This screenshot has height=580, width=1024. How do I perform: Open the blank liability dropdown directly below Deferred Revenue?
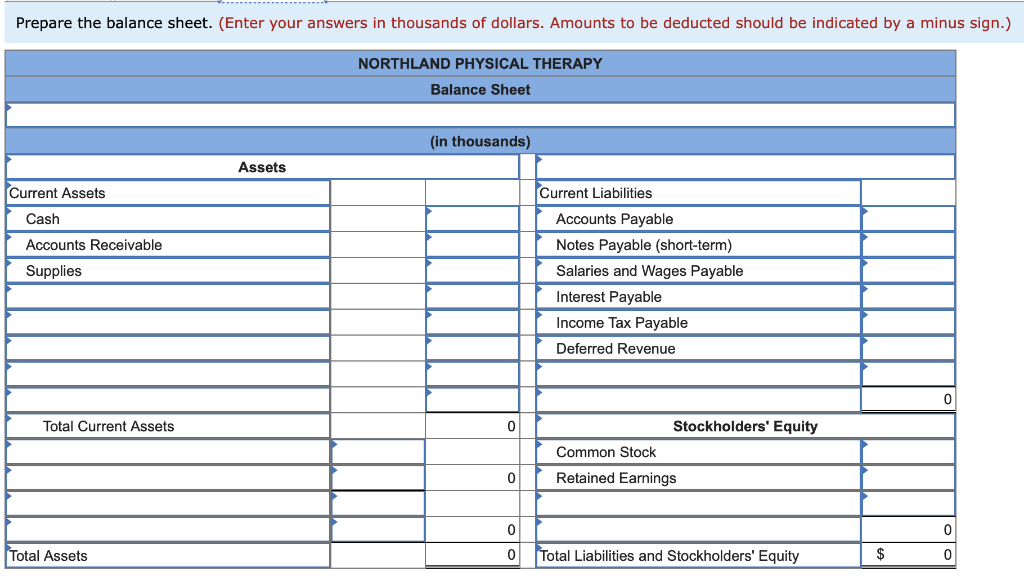[x=698, y=374]
